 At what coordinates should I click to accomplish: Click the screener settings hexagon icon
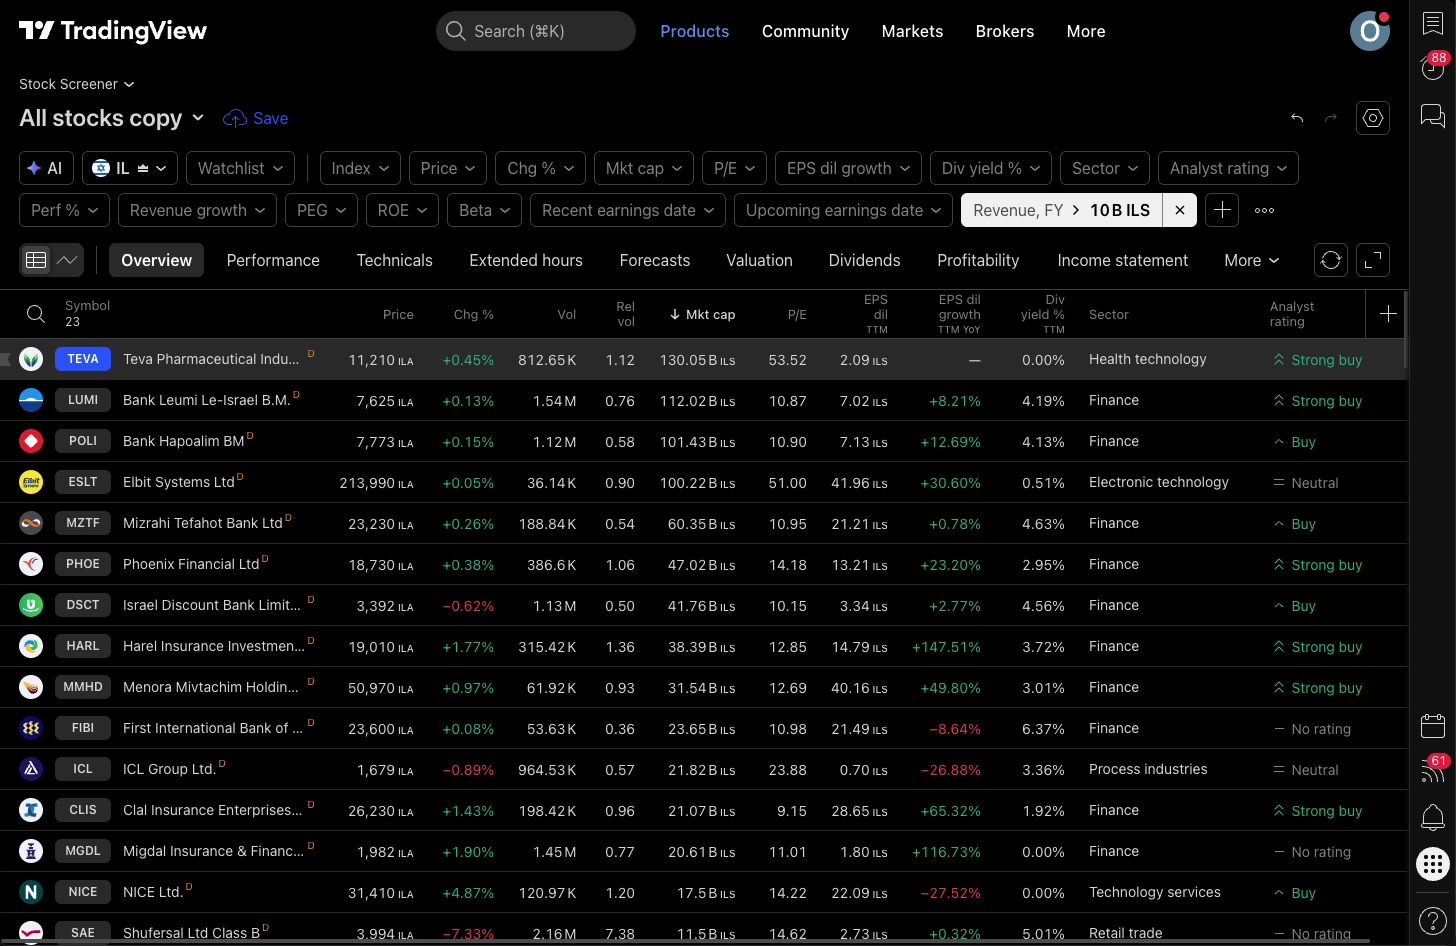[1373, 118]
